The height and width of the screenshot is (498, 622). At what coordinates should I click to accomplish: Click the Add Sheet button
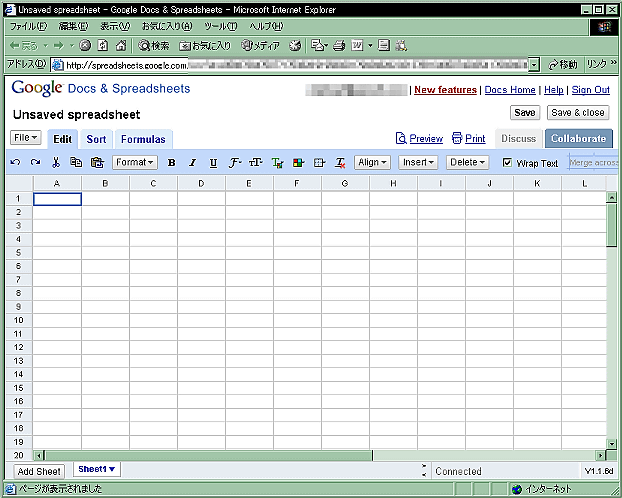click(39, 471)
